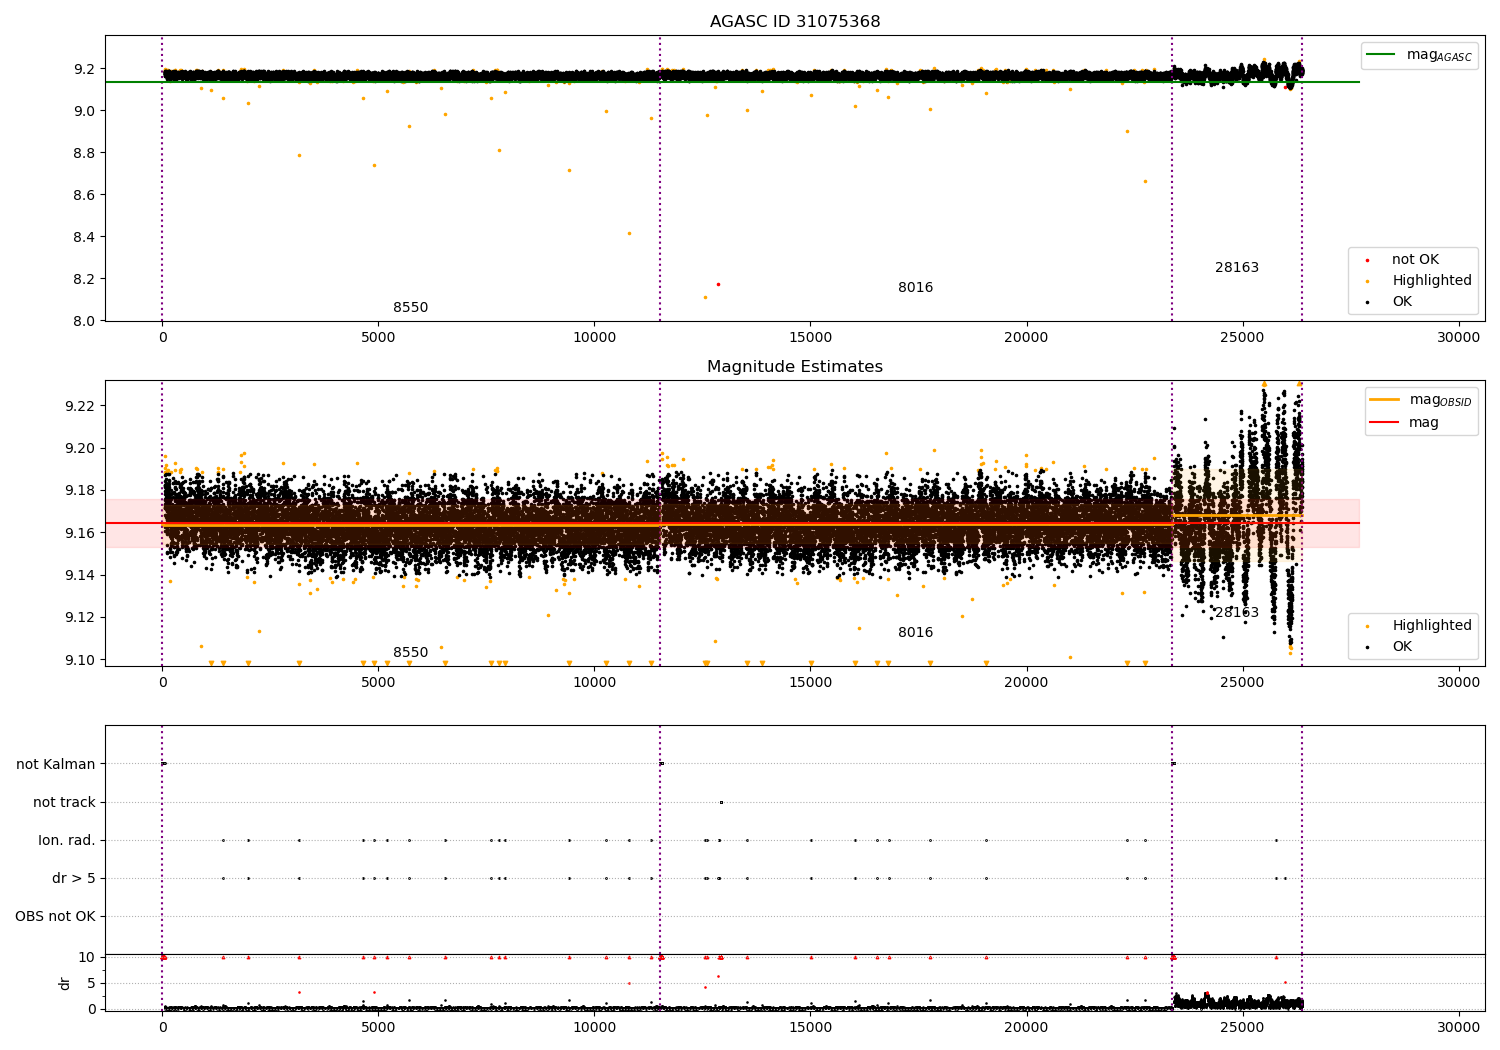Click the 'not OK' legend entry
This screenshot has height=1050, width=1500.
point(1415,260)
